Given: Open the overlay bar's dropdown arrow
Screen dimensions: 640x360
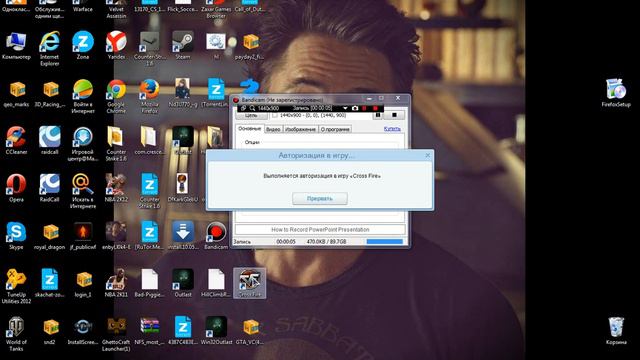Looking at the screenshot, I should (x=345, y=108).
